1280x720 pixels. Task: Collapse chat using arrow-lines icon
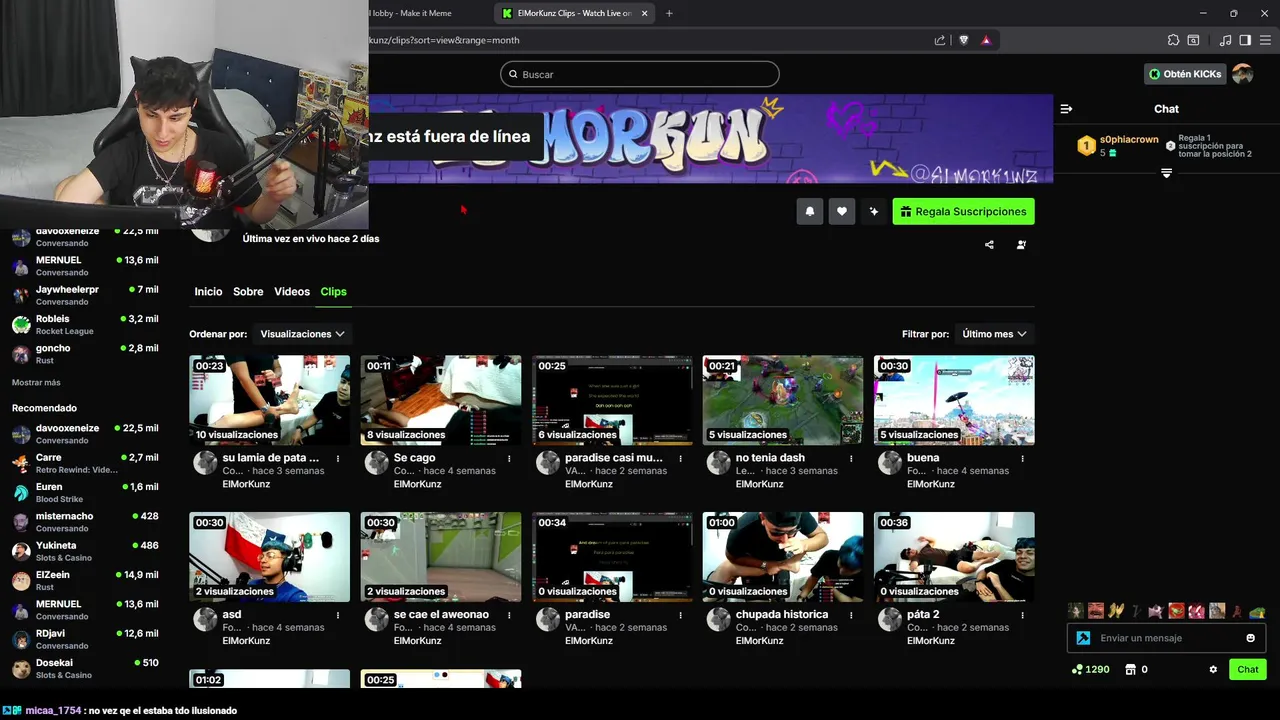point(1066,109)
